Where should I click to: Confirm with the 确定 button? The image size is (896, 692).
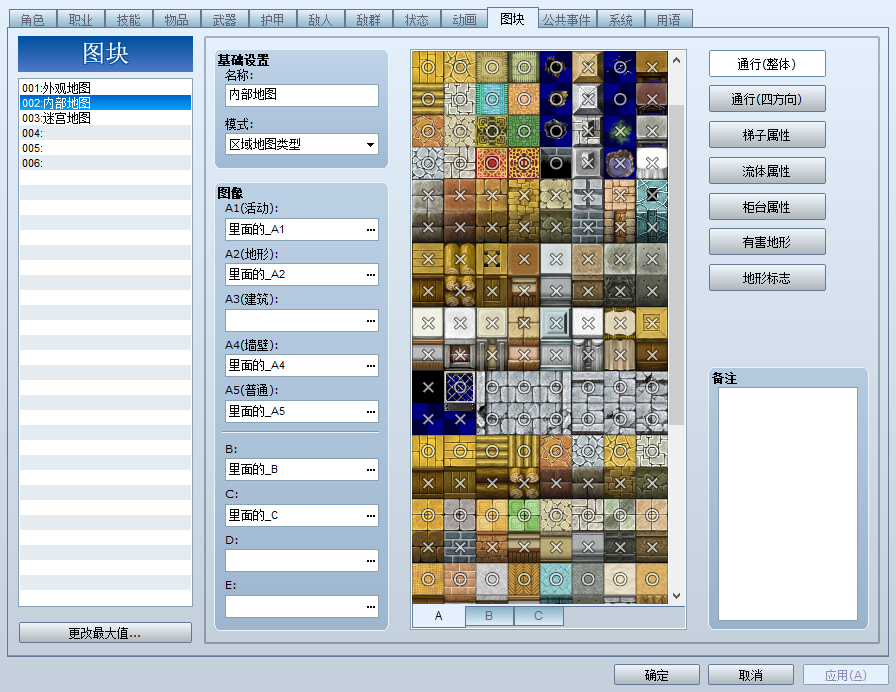pos(657,675)
